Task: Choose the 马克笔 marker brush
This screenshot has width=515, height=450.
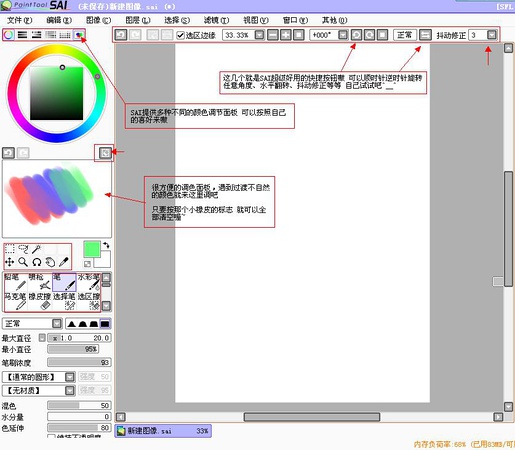Action: 15,301
